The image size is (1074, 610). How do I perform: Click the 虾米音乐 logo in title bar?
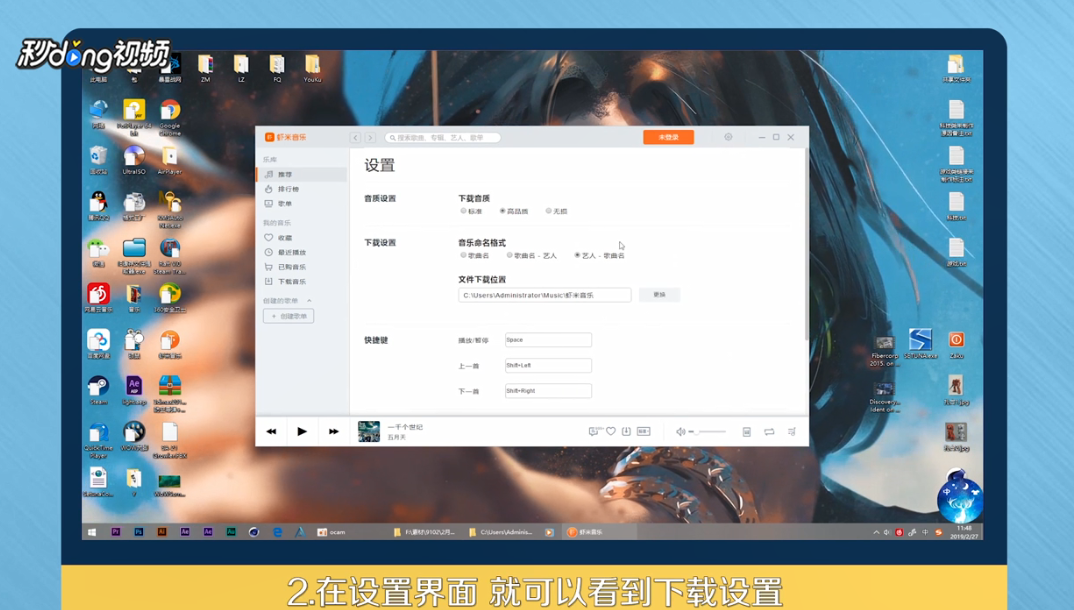286,137
